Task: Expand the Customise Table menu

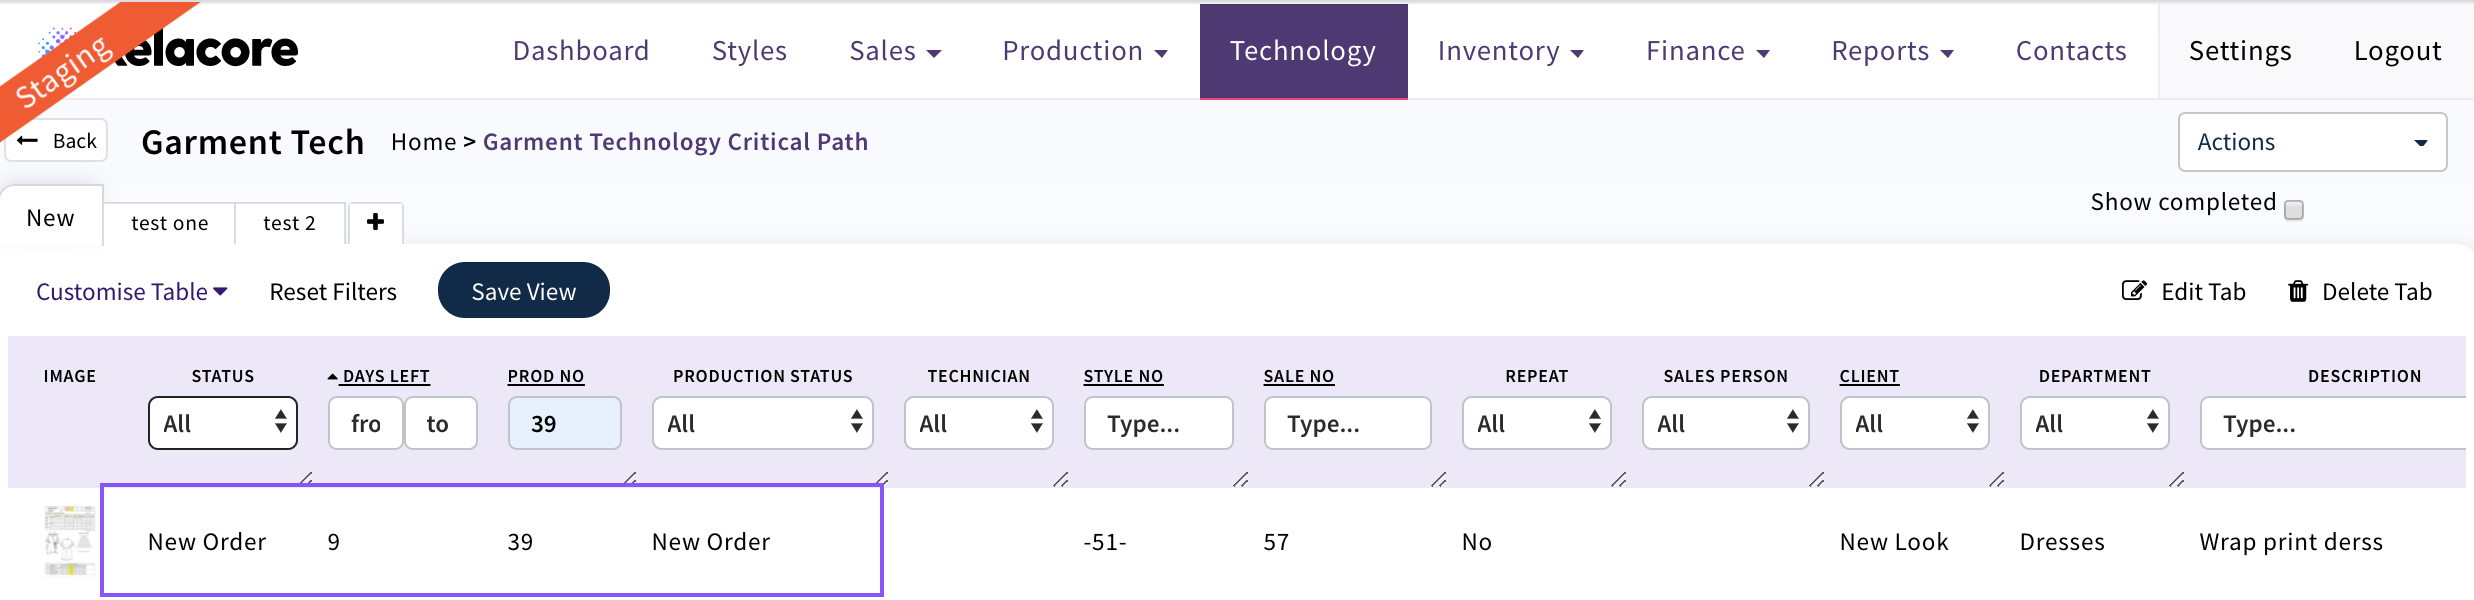Action: pos(132,291)
